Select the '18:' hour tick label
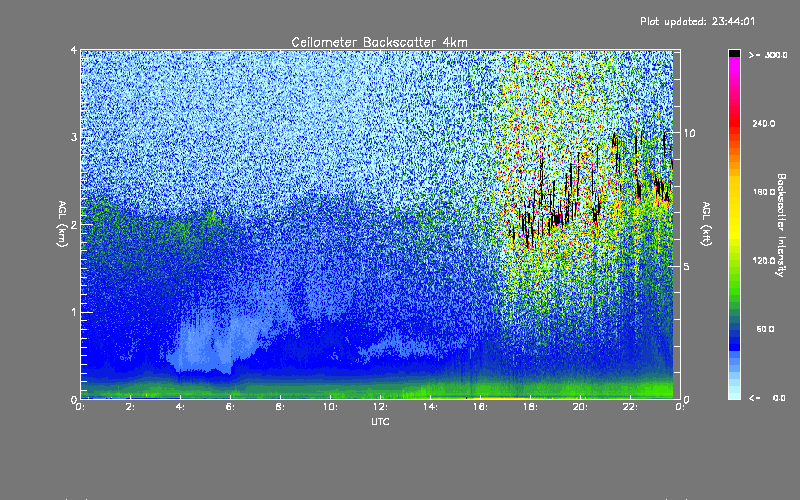The height and width of the screenshot is (500, 800). click(x=531, y=407)
